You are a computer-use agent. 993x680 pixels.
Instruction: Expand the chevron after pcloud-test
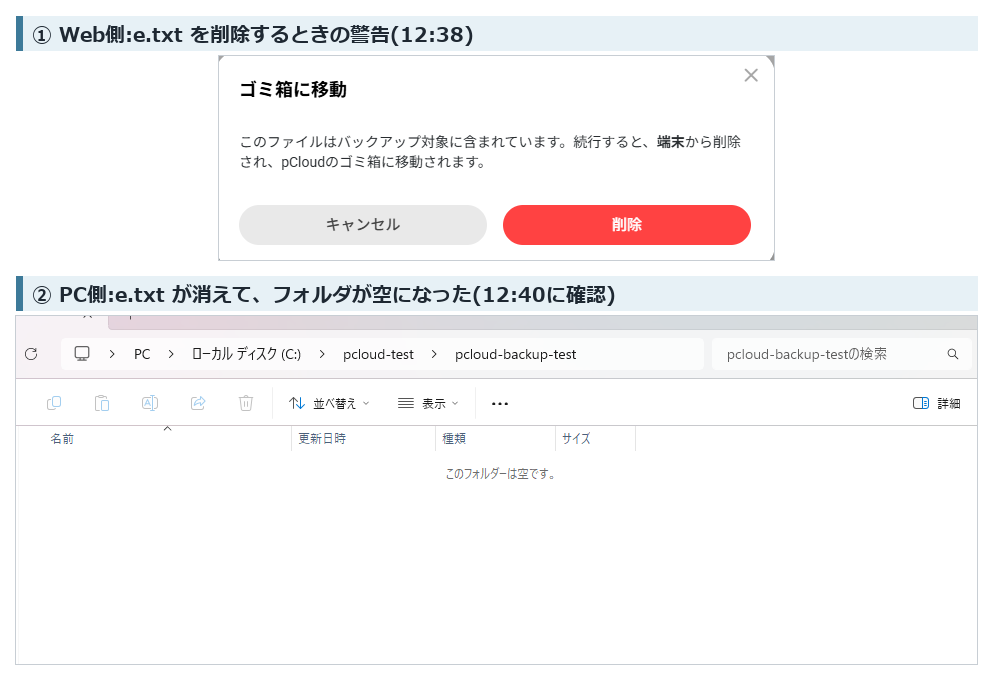tap(434, 354)
